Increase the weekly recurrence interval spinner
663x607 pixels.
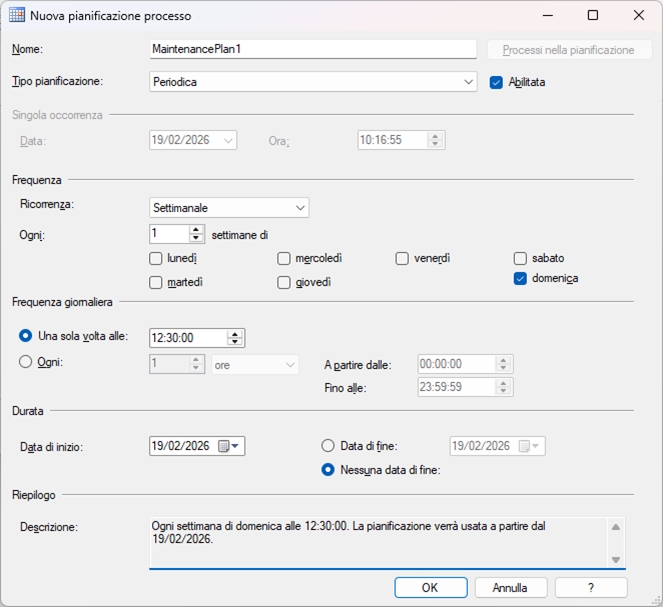point(196,229)
